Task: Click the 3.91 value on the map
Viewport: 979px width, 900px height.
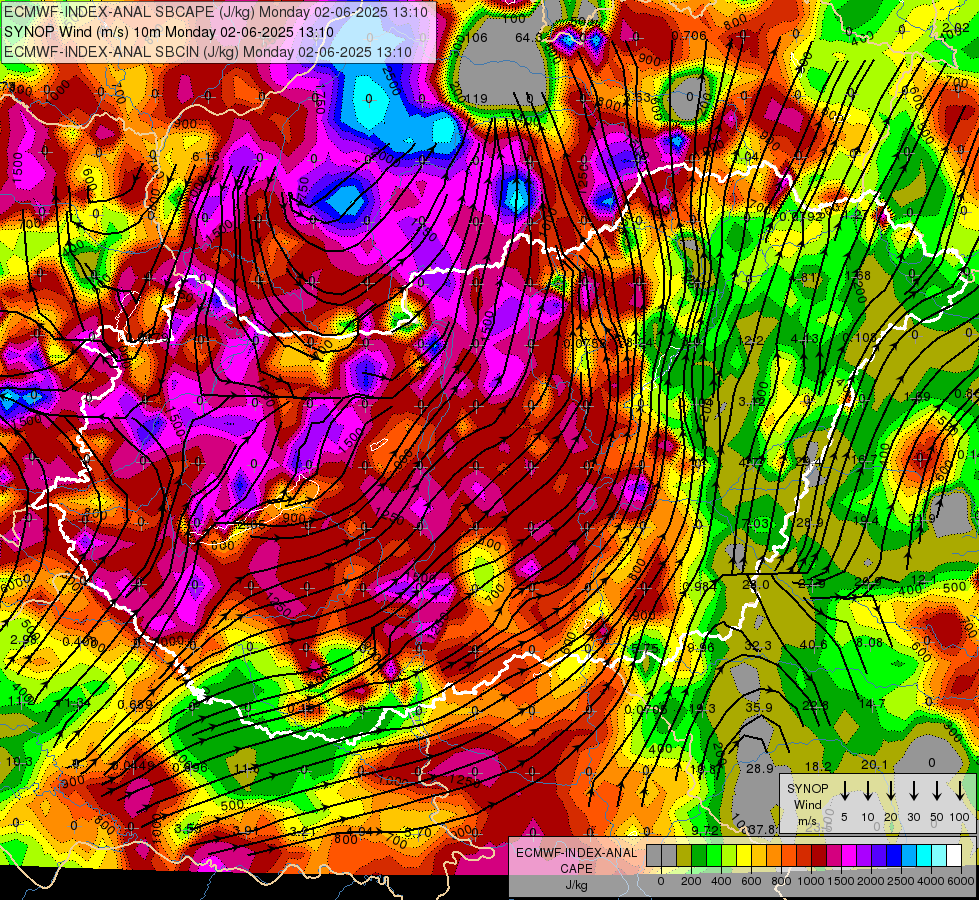Action: 245,830
